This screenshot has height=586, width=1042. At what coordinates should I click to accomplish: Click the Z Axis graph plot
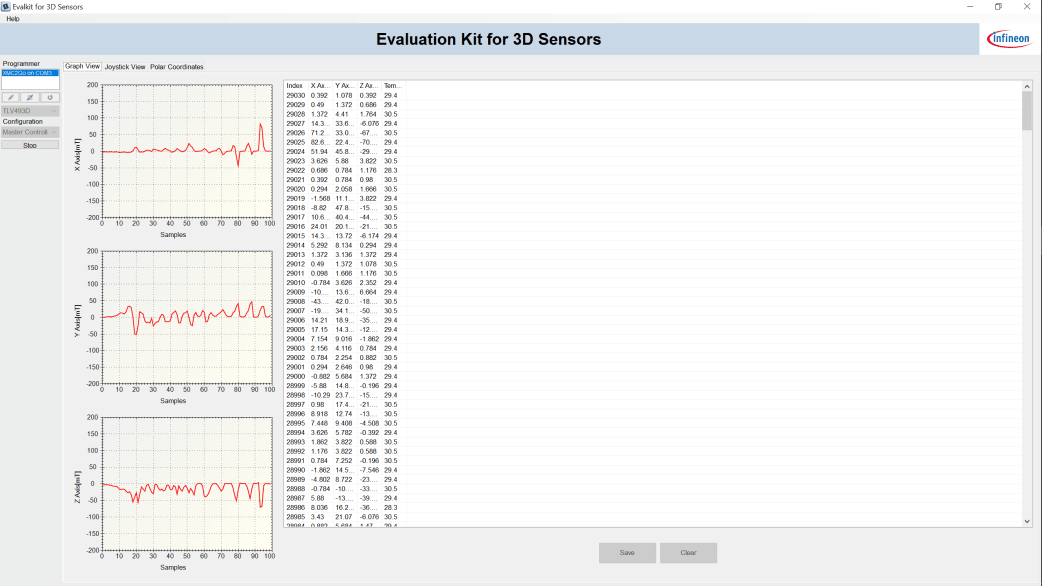(187, 484)
